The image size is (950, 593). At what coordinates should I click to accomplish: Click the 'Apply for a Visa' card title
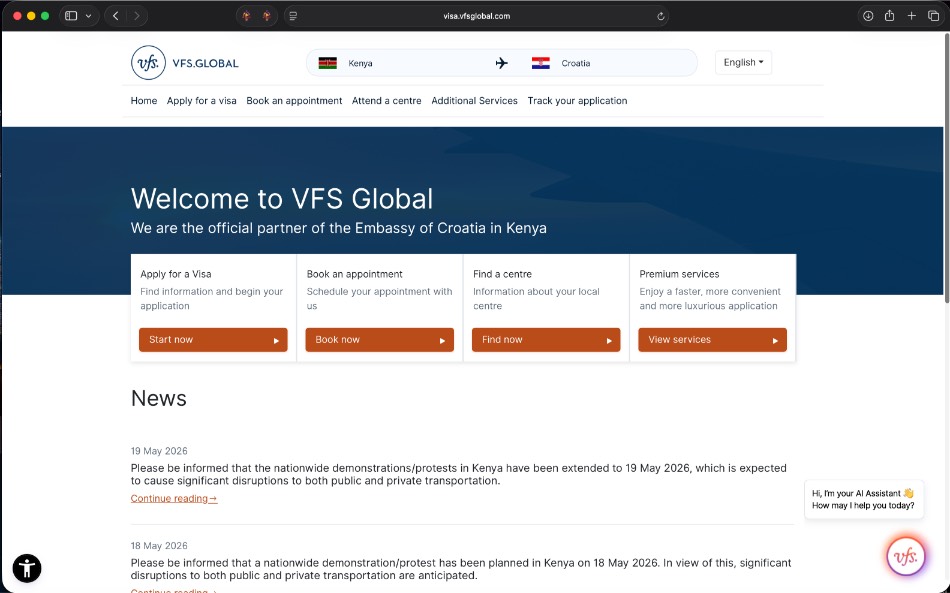point(176,274)
